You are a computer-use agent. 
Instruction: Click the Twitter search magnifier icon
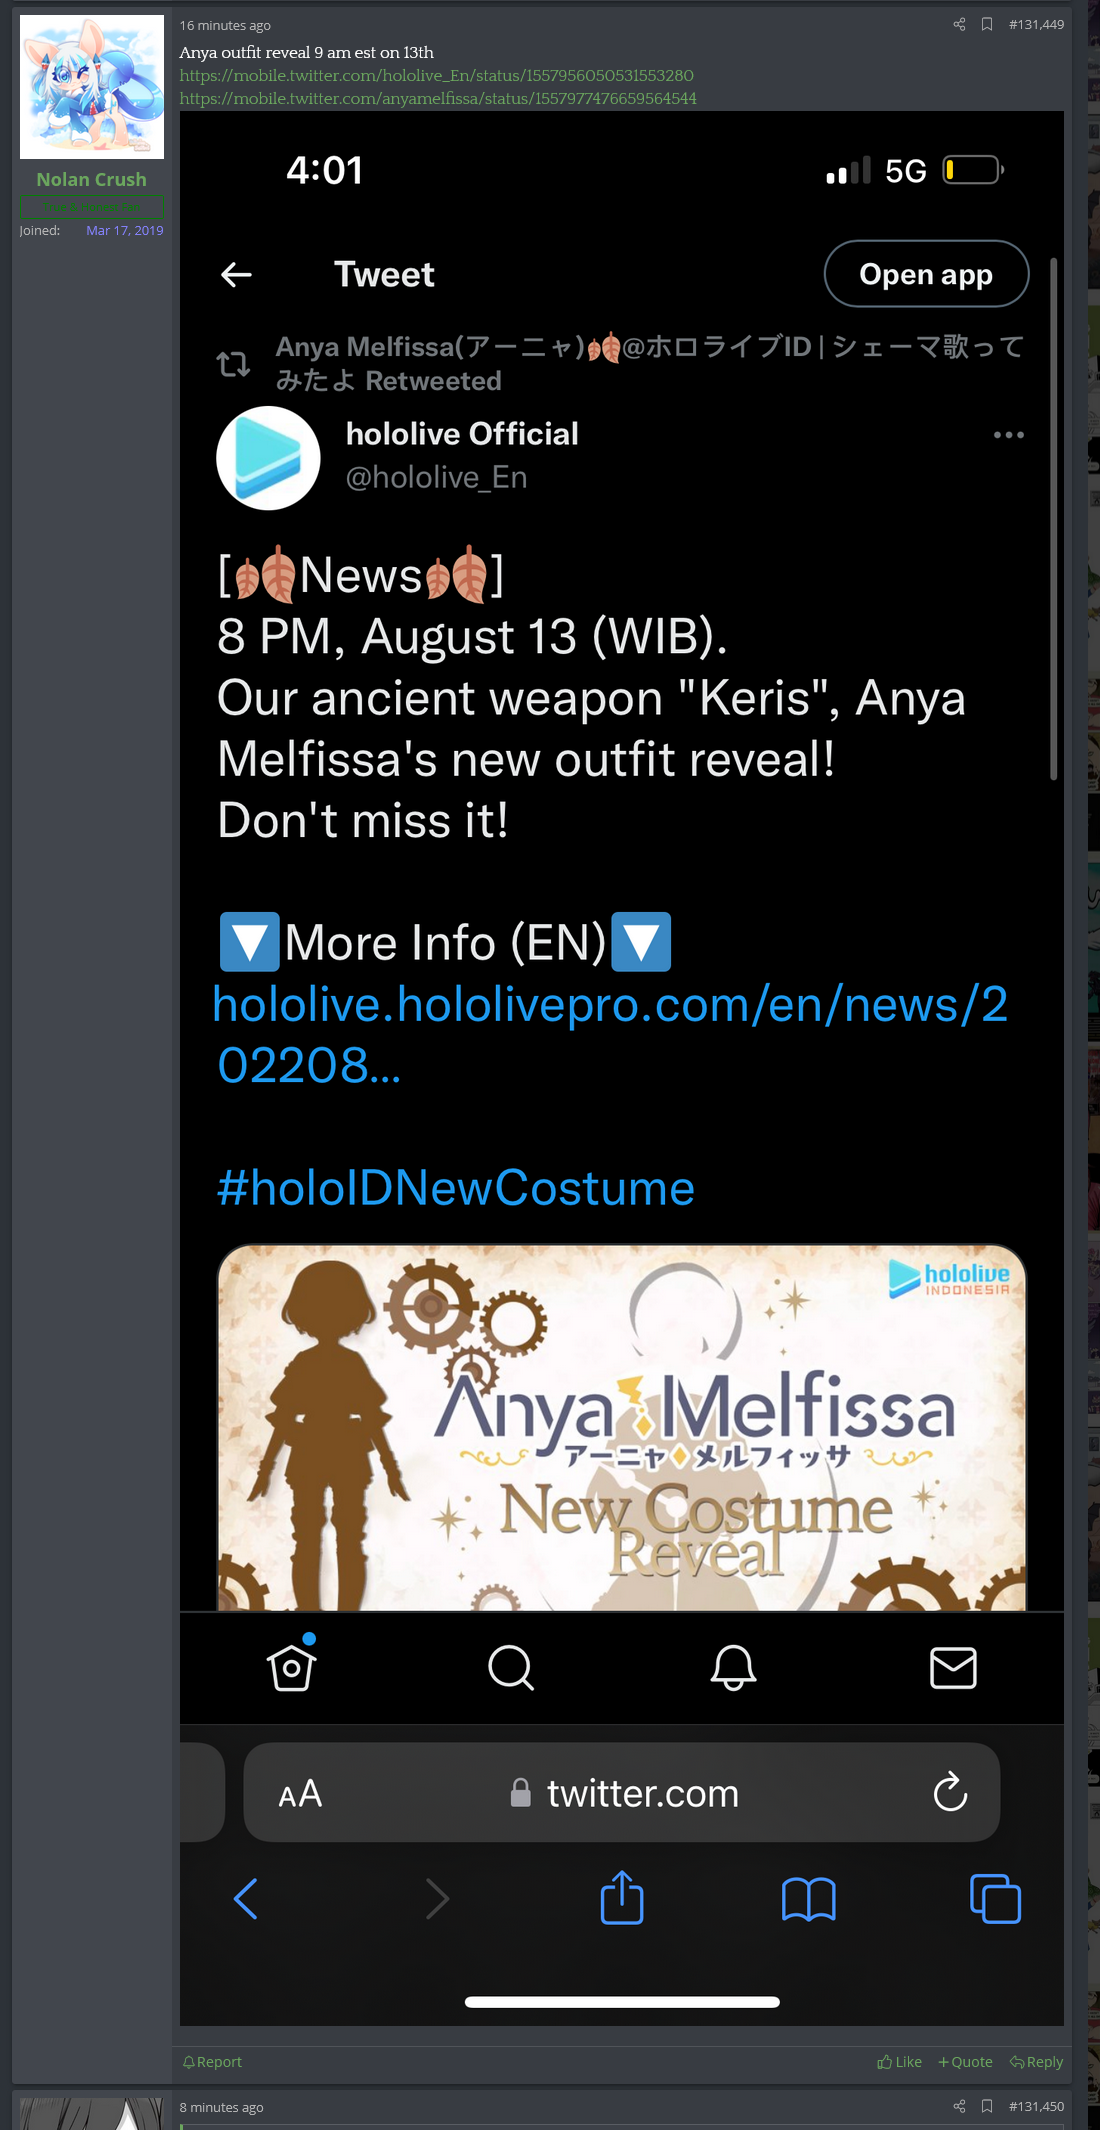511,1667
